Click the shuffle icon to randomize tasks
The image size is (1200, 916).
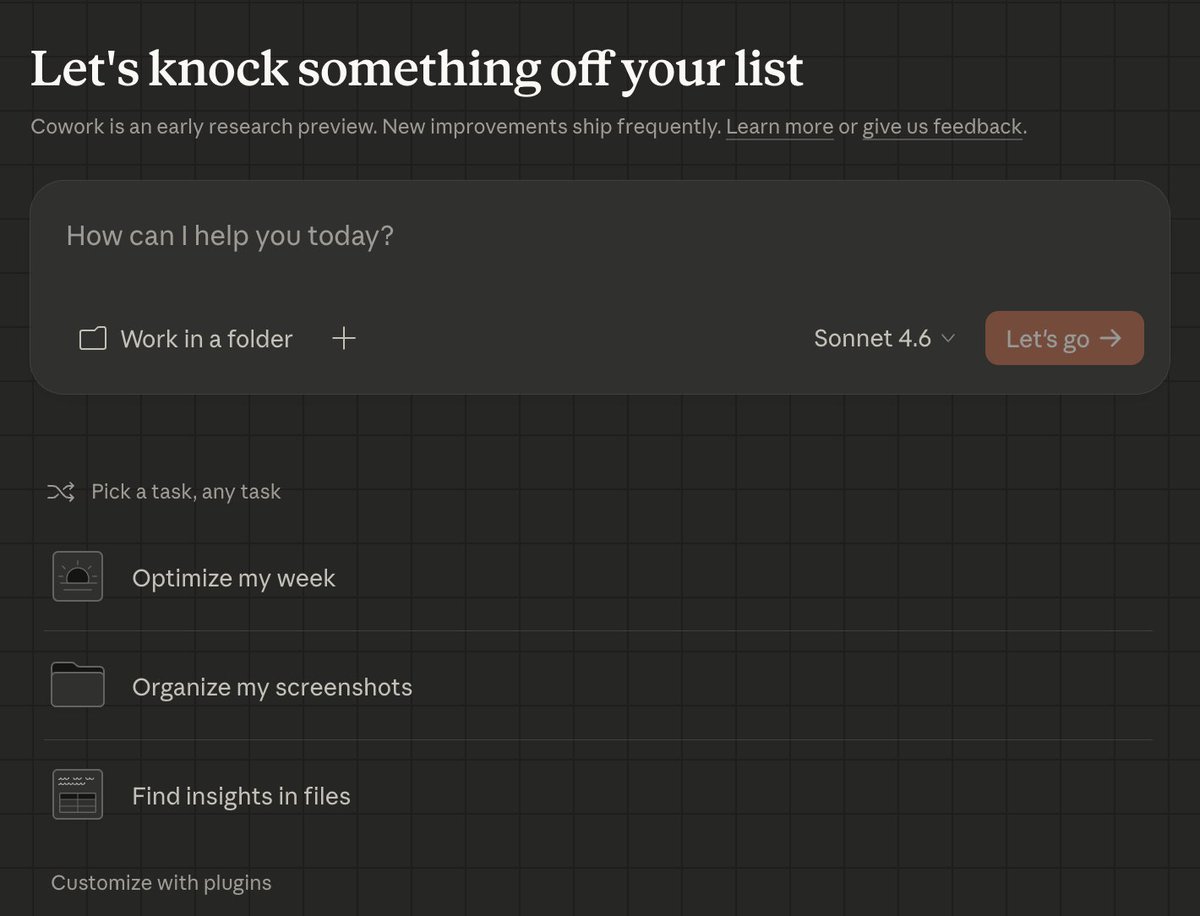[61, 492]
